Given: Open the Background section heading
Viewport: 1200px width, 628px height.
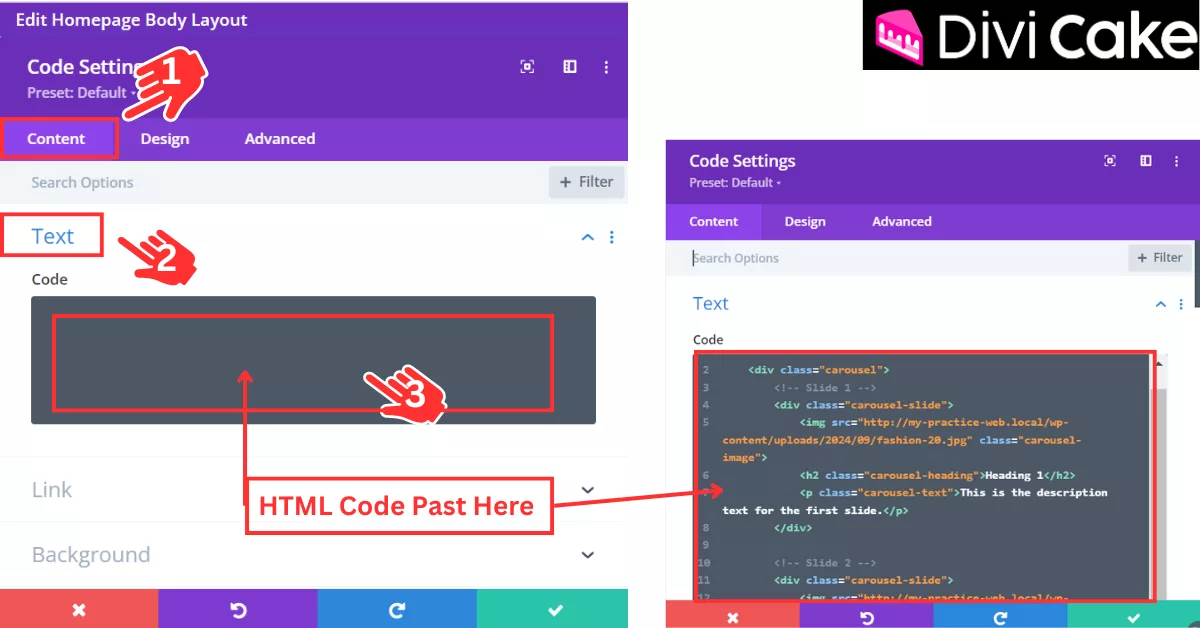Looking at the screenshot, I should 91,554.
